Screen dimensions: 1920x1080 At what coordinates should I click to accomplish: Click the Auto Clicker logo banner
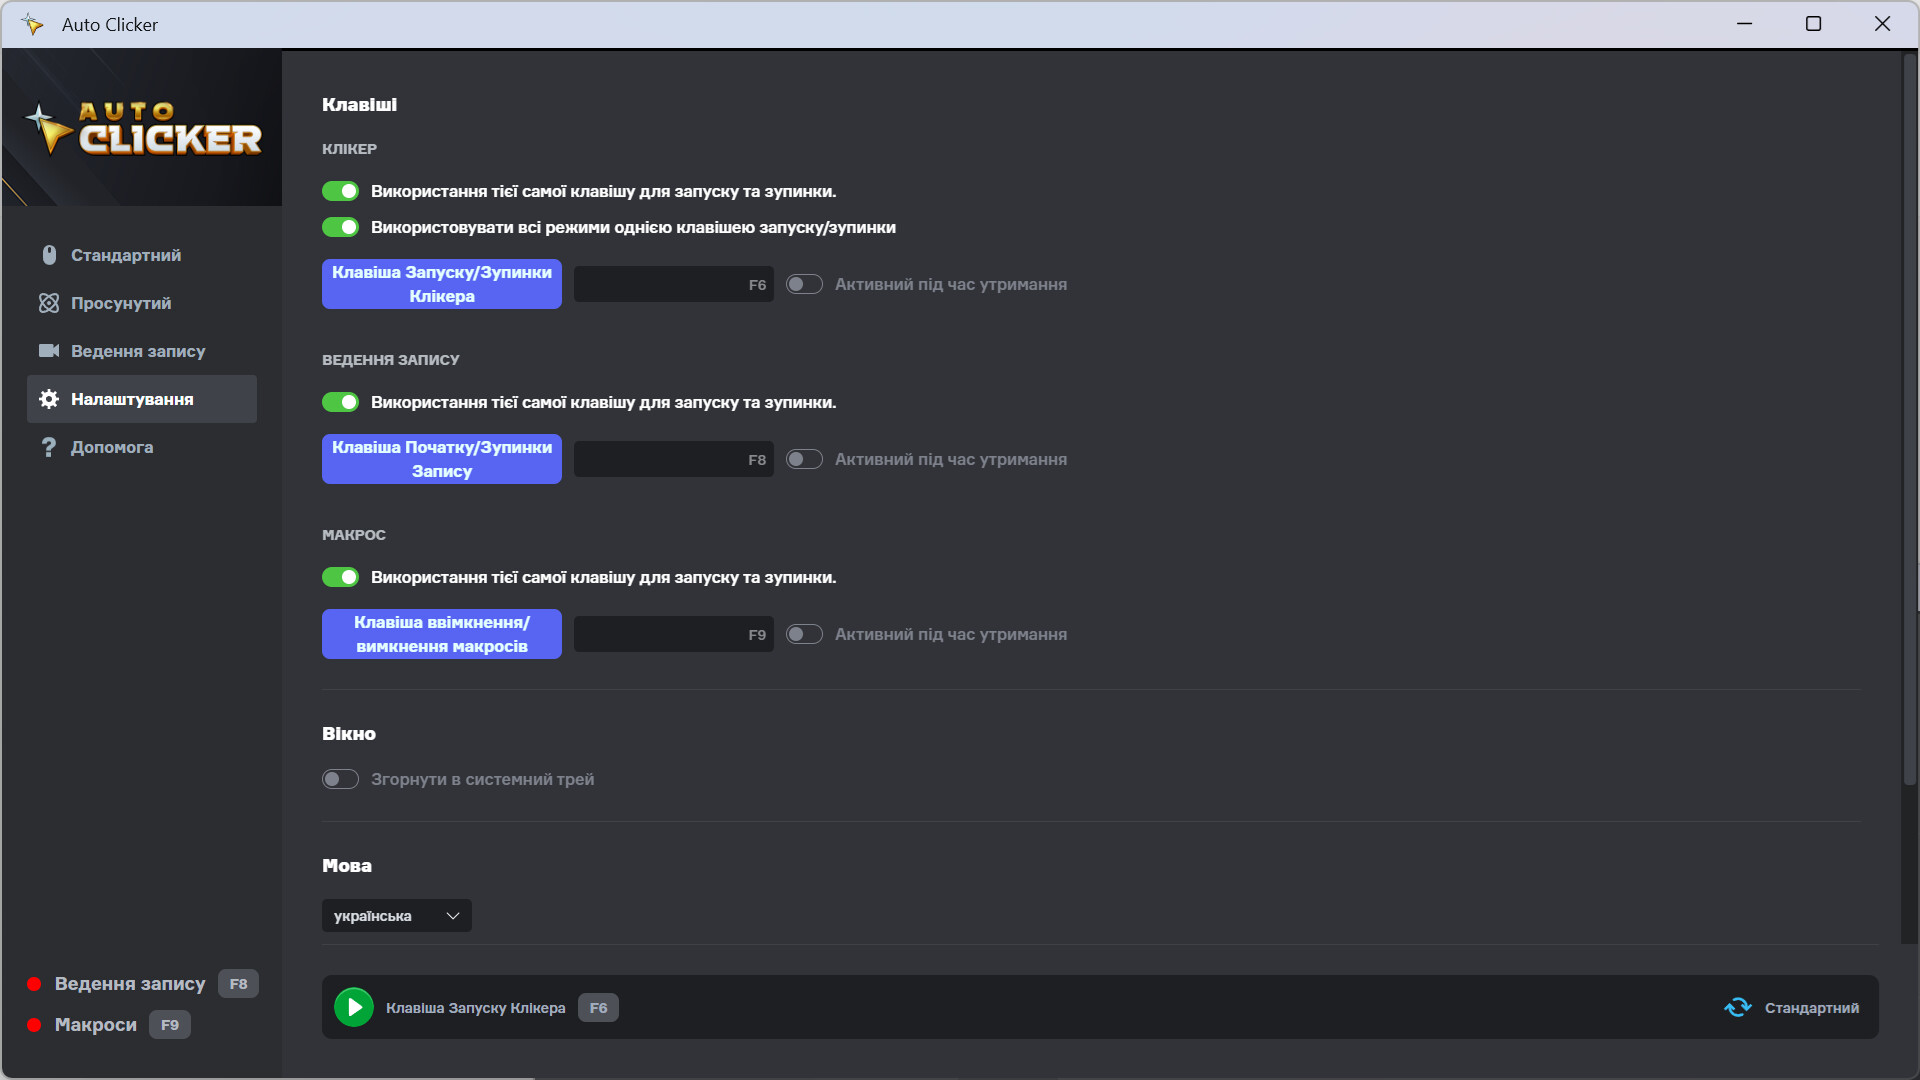[x=142, y=128]
